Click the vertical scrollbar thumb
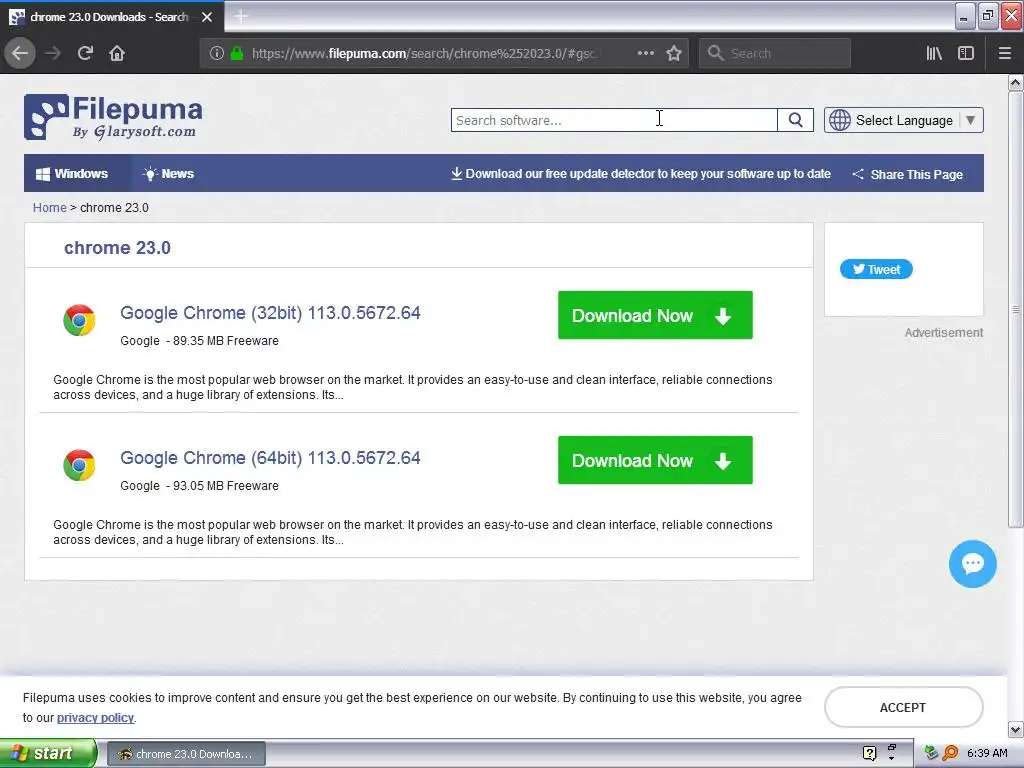The width and height of the screenshot is (1024, 768). [1015, 309]
